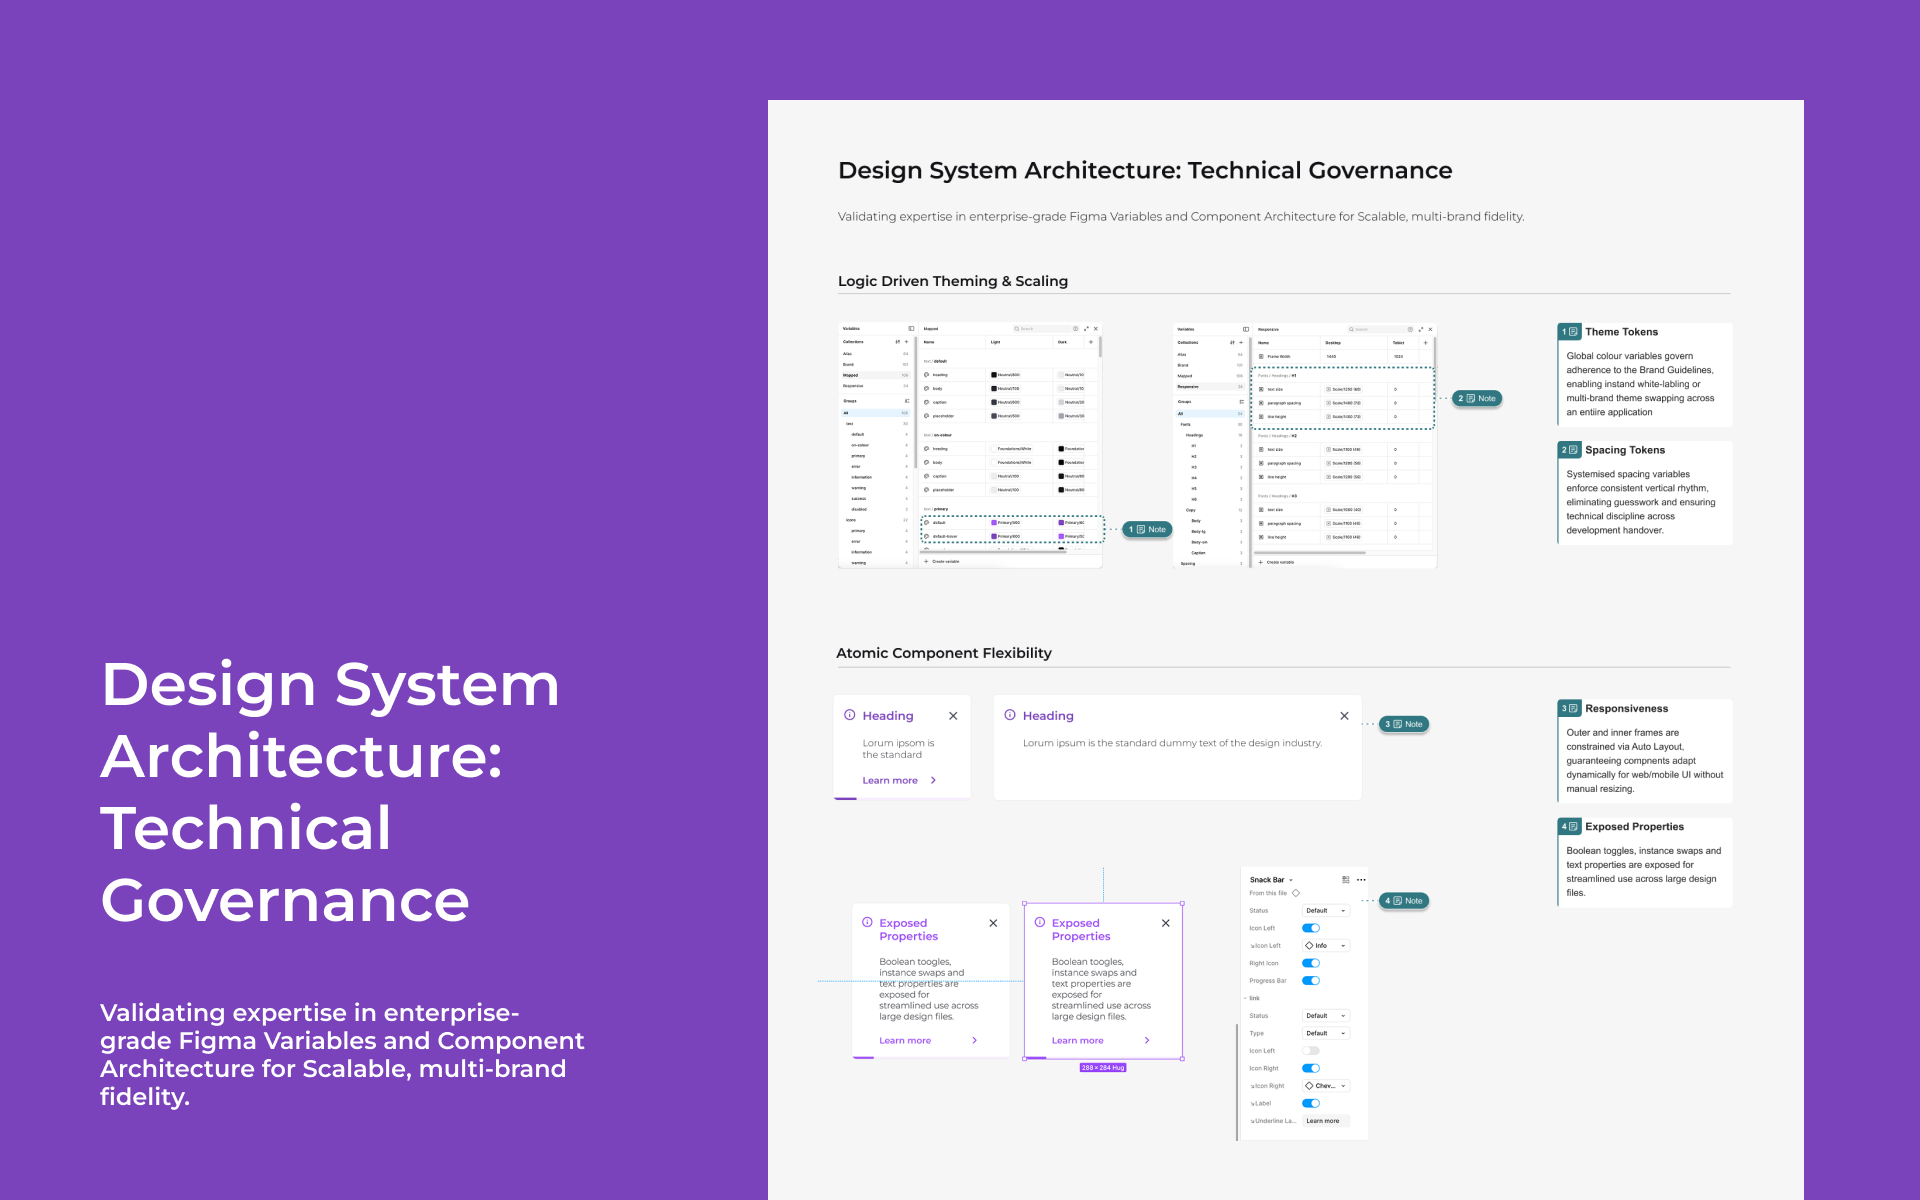Screen dimensions: 1920x1200
Task: Toggle the Right Icon switch off
Action: point(1310,963)
